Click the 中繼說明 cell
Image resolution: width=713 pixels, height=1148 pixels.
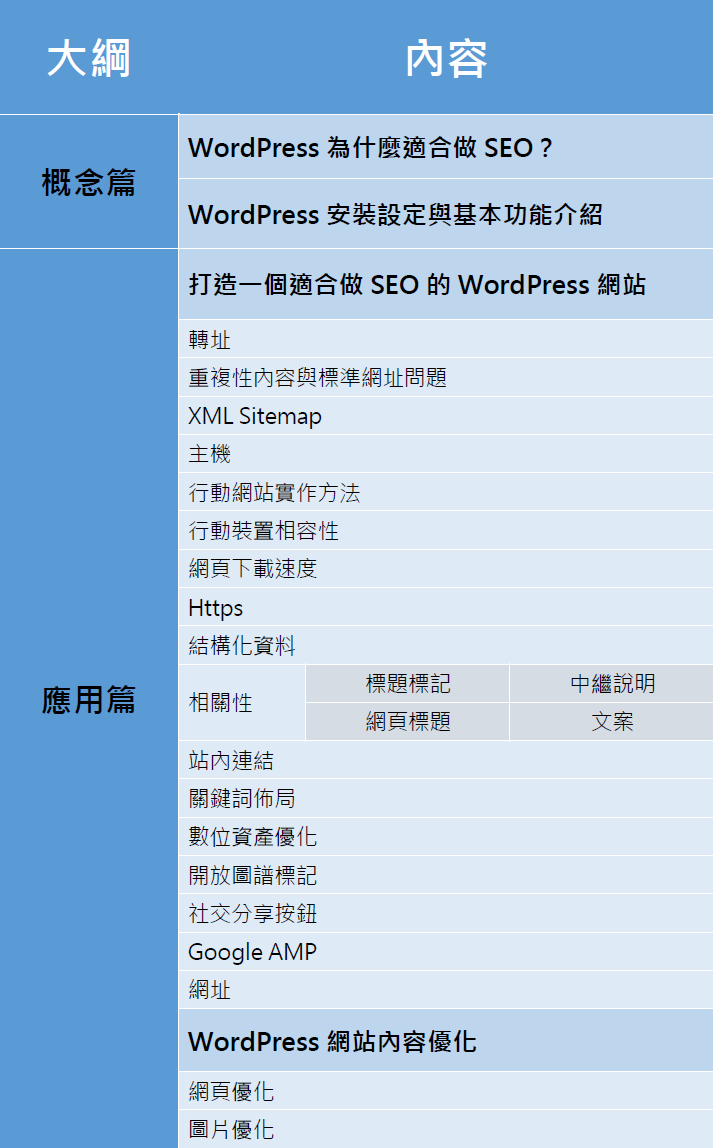[x=612, y=684]
